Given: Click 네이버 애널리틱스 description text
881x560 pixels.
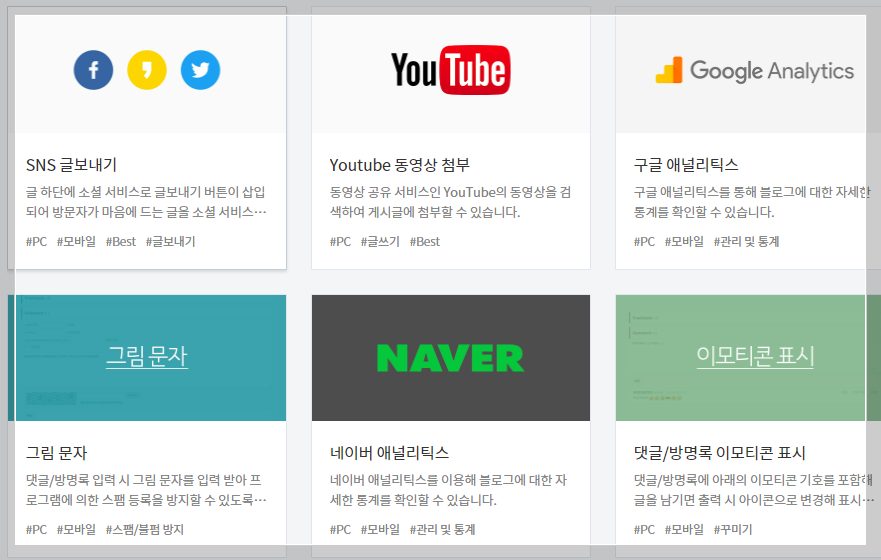Looking at the screenshot, I should (448, 490).
